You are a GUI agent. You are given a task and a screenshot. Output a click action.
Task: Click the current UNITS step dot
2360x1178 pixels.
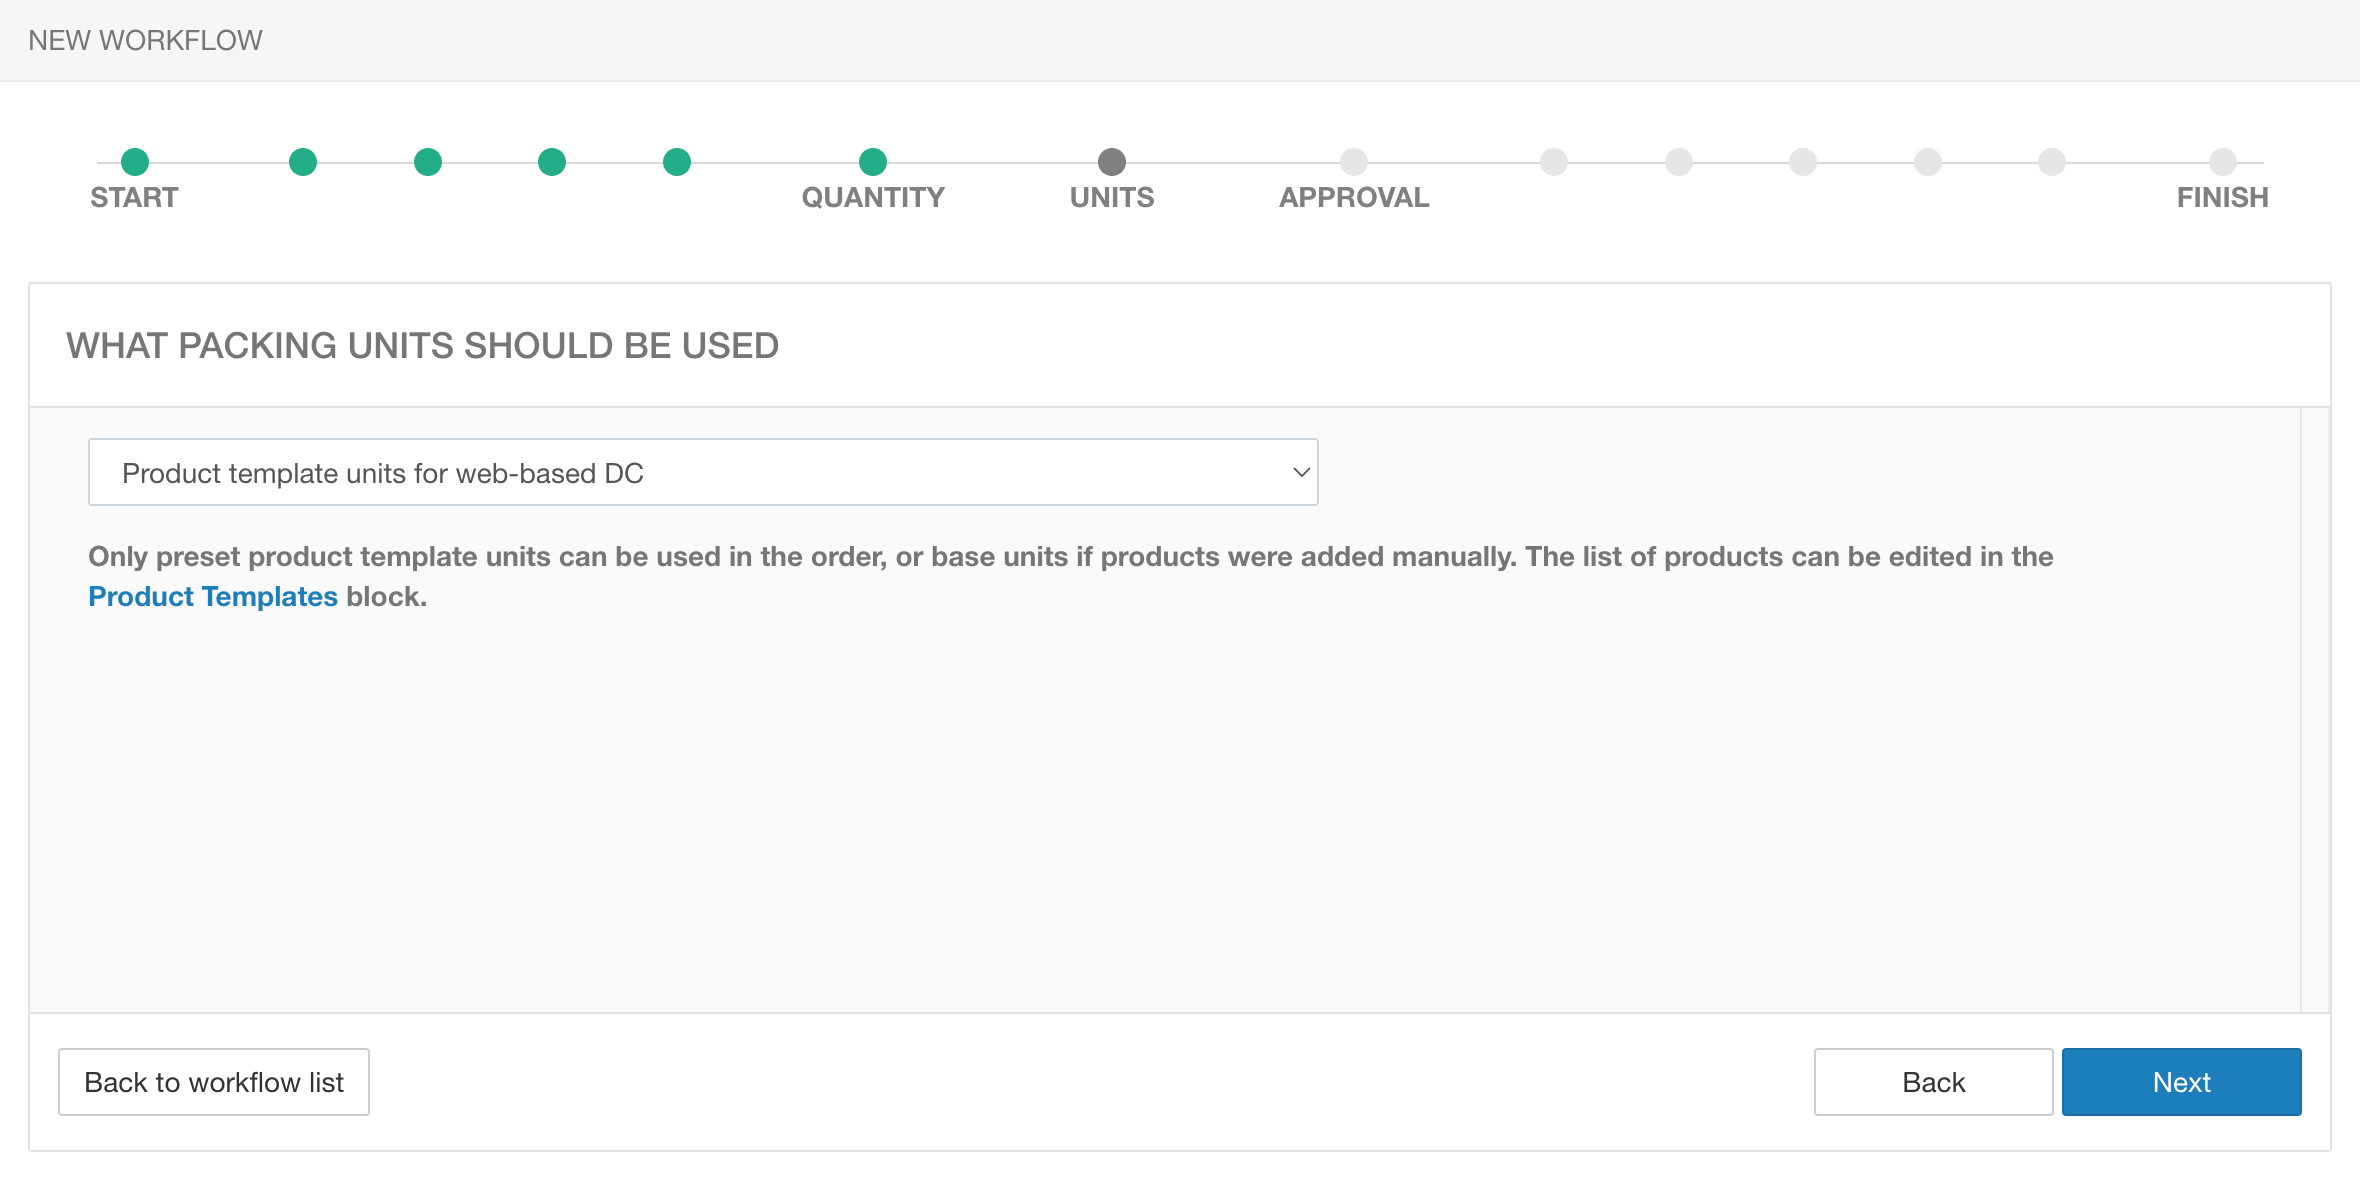pos(1112,162)
